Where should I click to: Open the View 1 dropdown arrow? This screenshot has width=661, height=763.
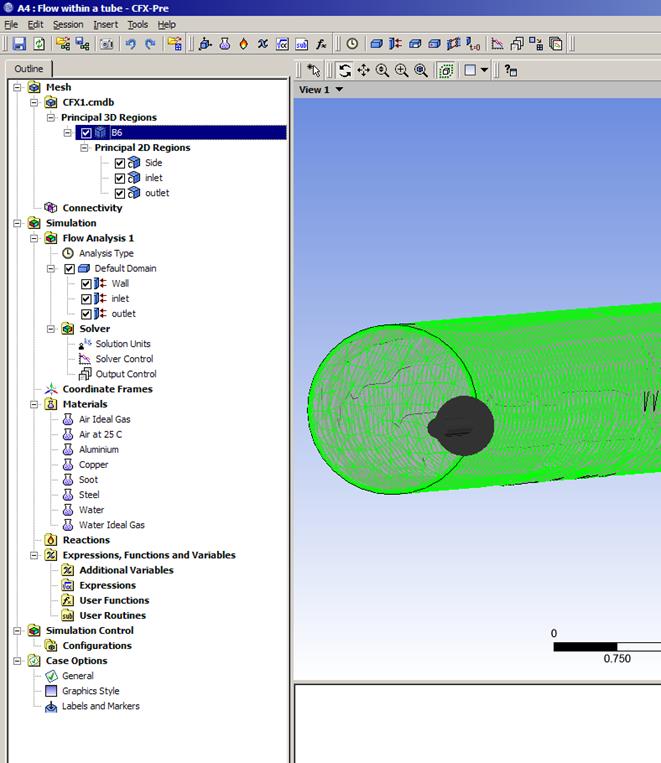340,90
